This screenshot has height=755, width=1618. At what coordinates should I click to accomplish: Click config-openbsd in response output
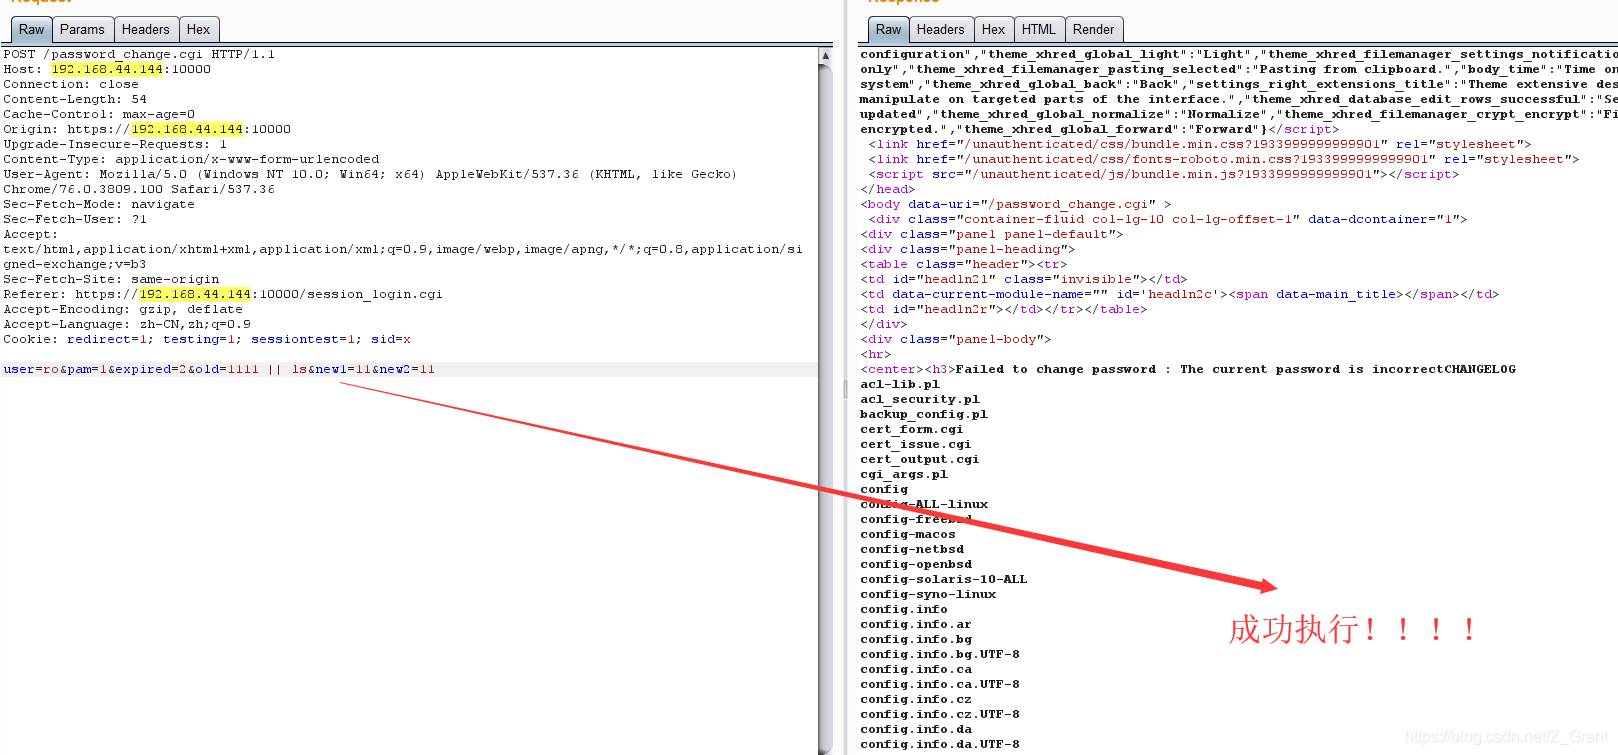(916, 564)
